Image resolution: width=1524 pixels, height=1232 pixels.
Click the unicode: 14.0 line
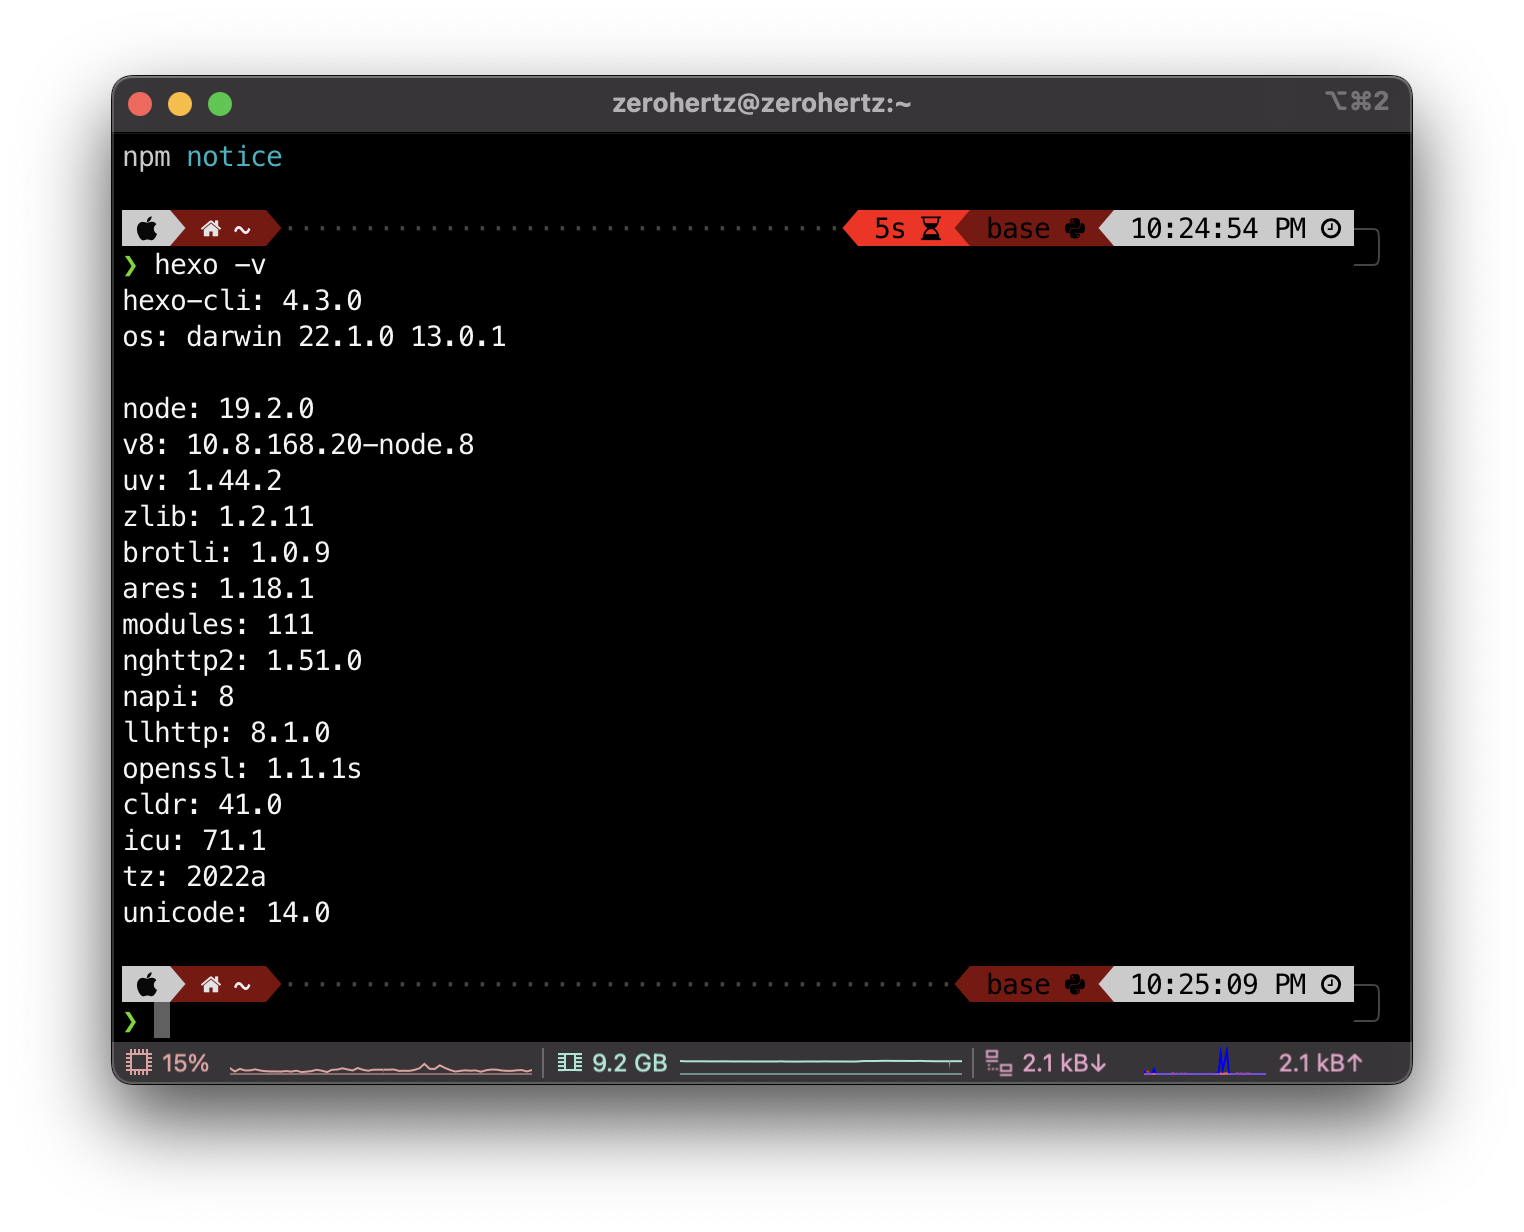(x=226, y=913)
